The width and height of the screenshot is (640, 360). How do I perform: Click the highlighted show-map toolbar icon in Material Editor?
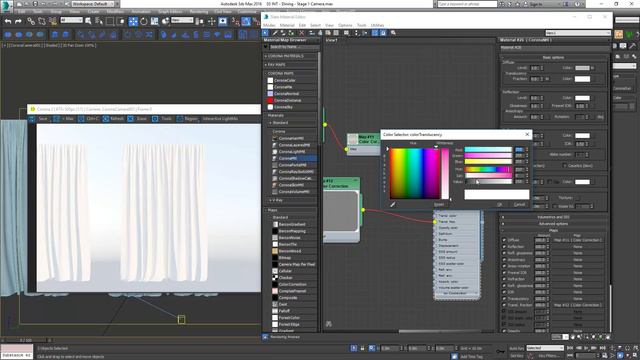pos(375,33)
